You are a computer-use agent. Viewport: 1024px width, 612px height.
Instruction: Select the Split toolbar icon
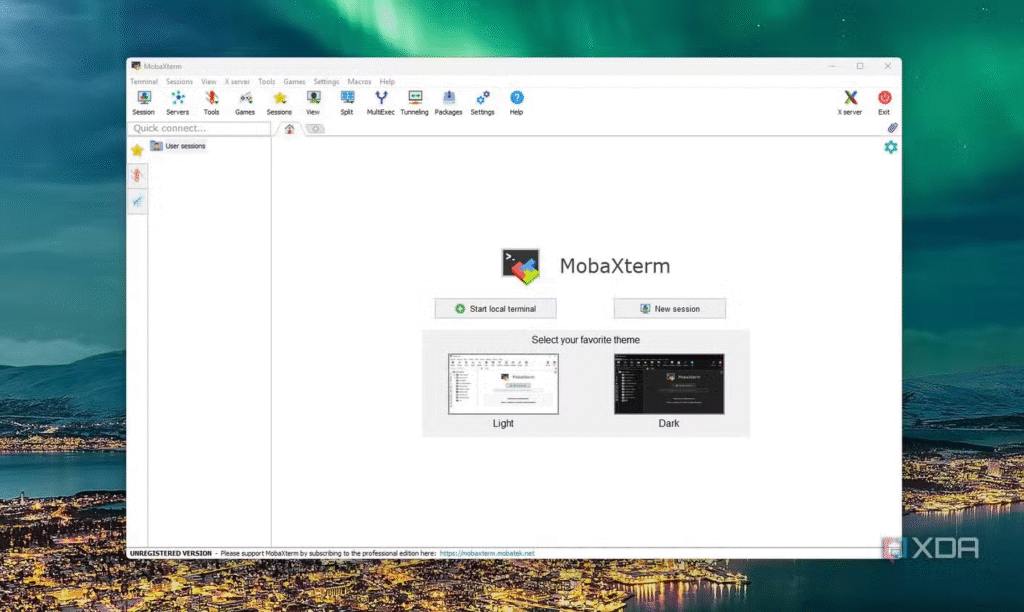(x=347, y=101)
